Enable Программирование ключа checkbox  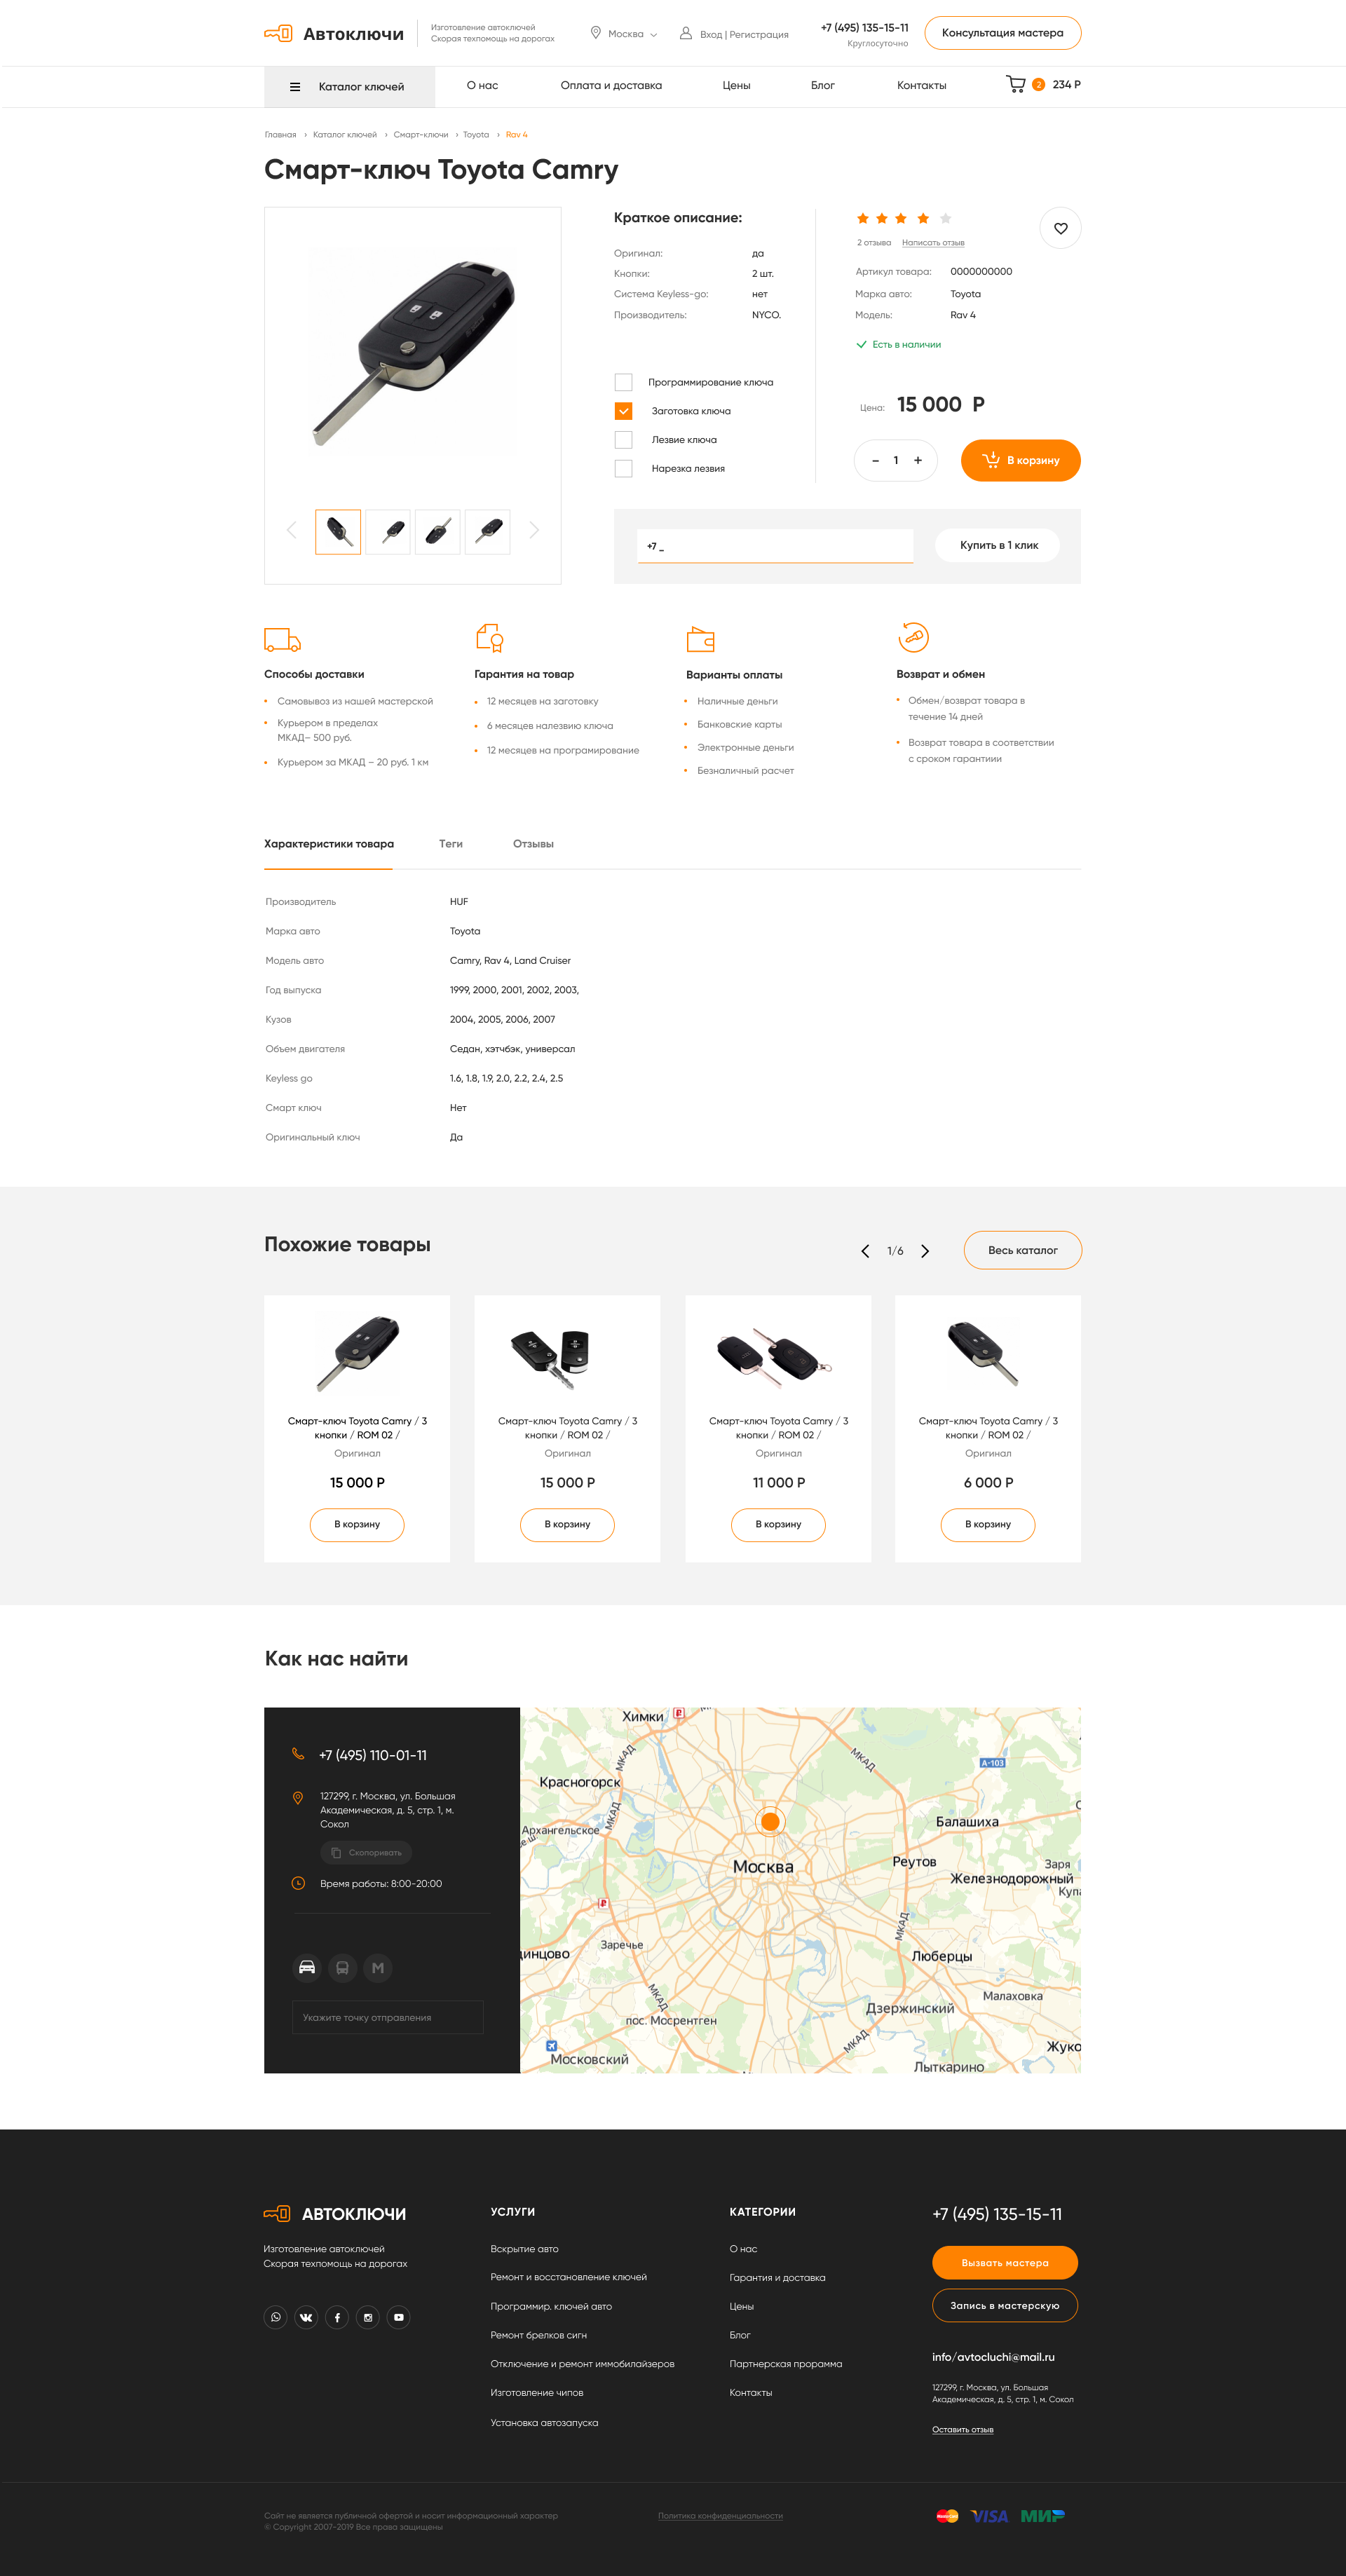coord(623,382)
